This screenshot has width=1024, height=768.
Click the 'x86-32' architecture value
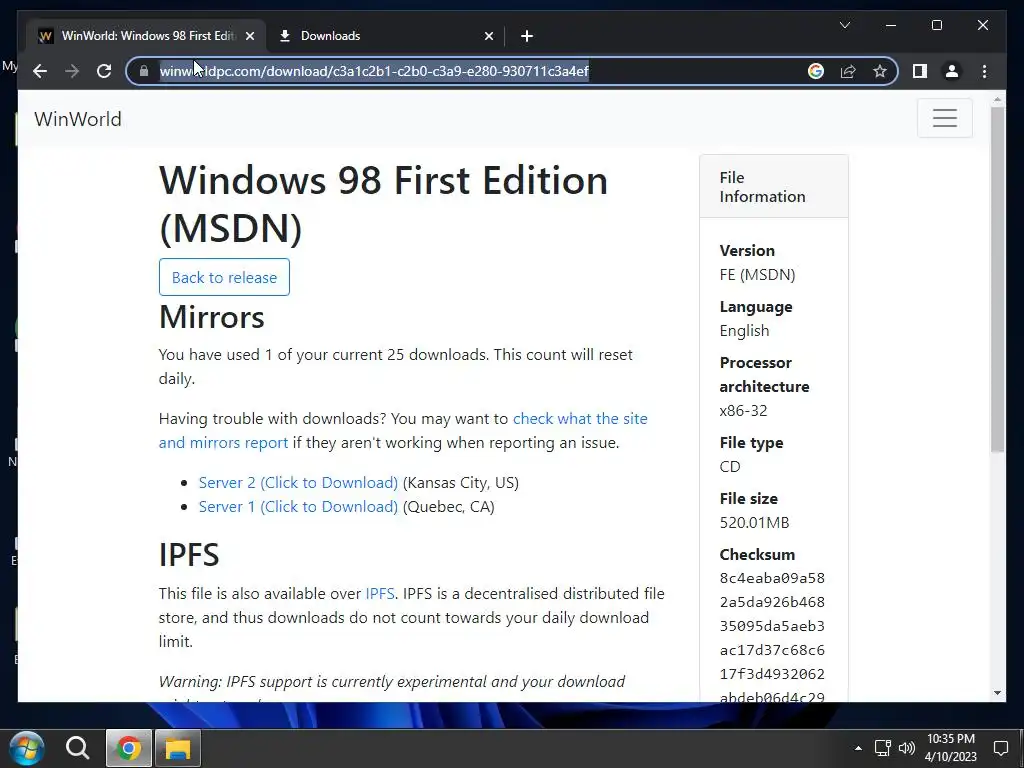(743, 411)
